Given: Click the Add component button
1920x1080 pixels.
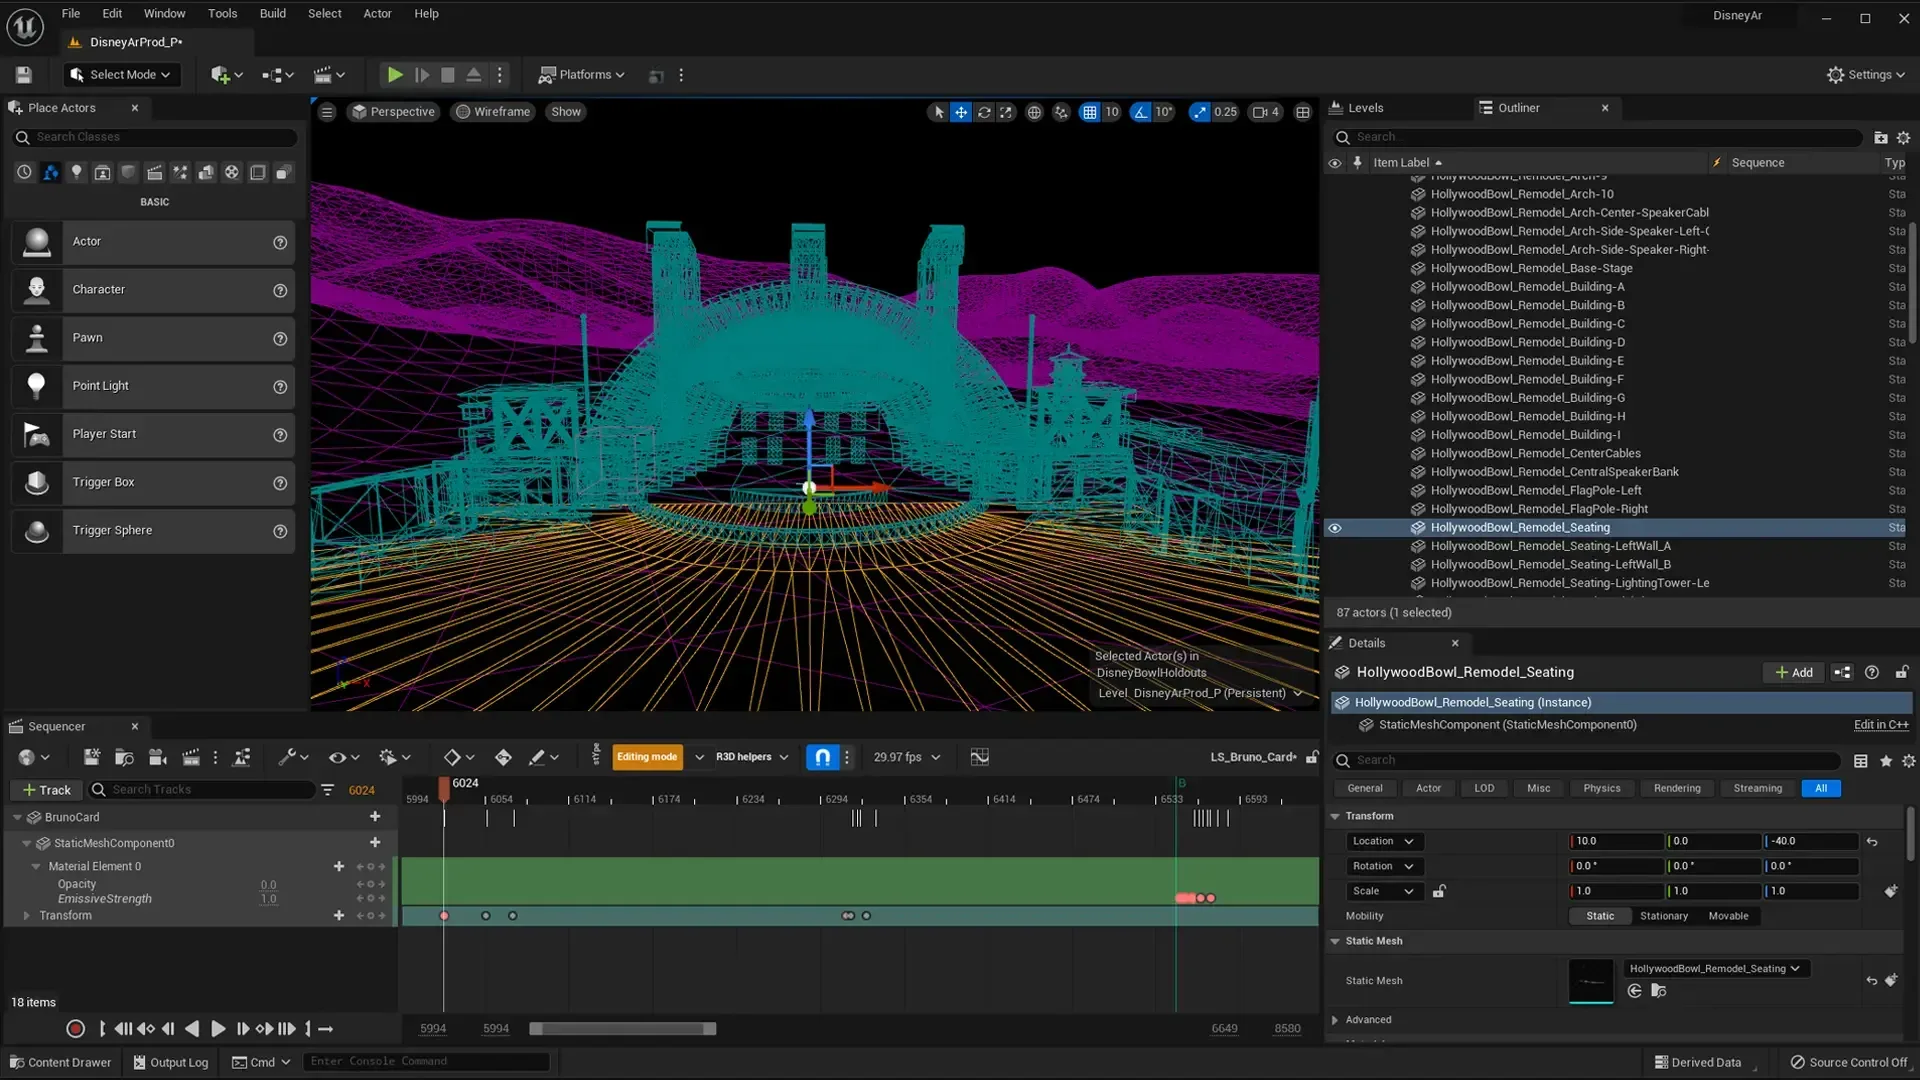Looking at the screenshot, I should coord(1794,673).
